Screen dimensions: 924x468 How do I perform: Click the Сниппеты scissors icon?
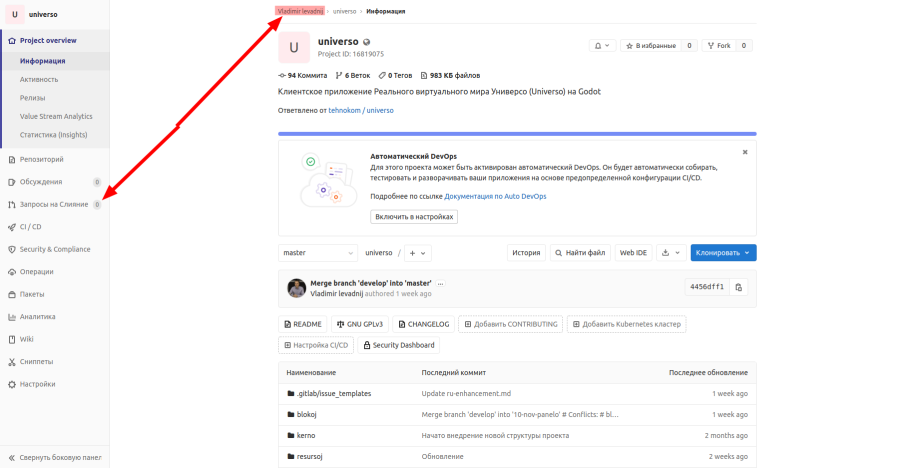[x=12, y=361]
